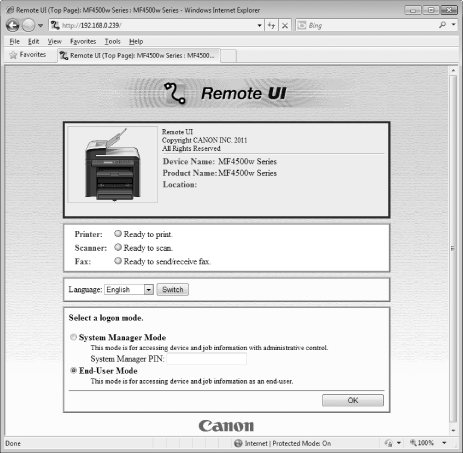
Task: Open the address bar history dropdown arrow
Action: [259, 25]
